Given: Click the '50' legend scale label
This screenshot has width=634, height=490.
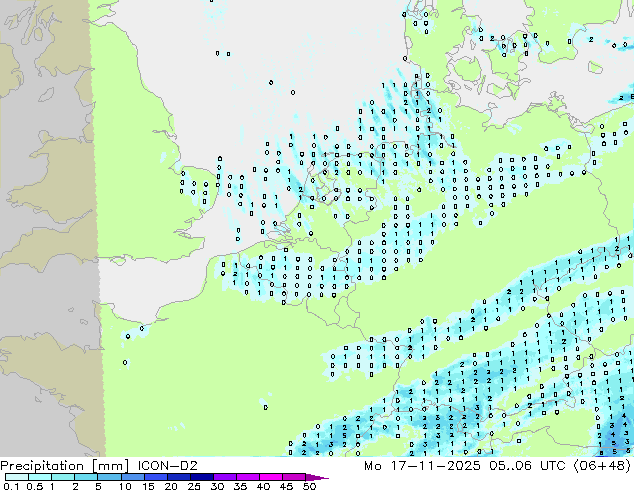Looking at the screenshot, I should pos(309,486).
